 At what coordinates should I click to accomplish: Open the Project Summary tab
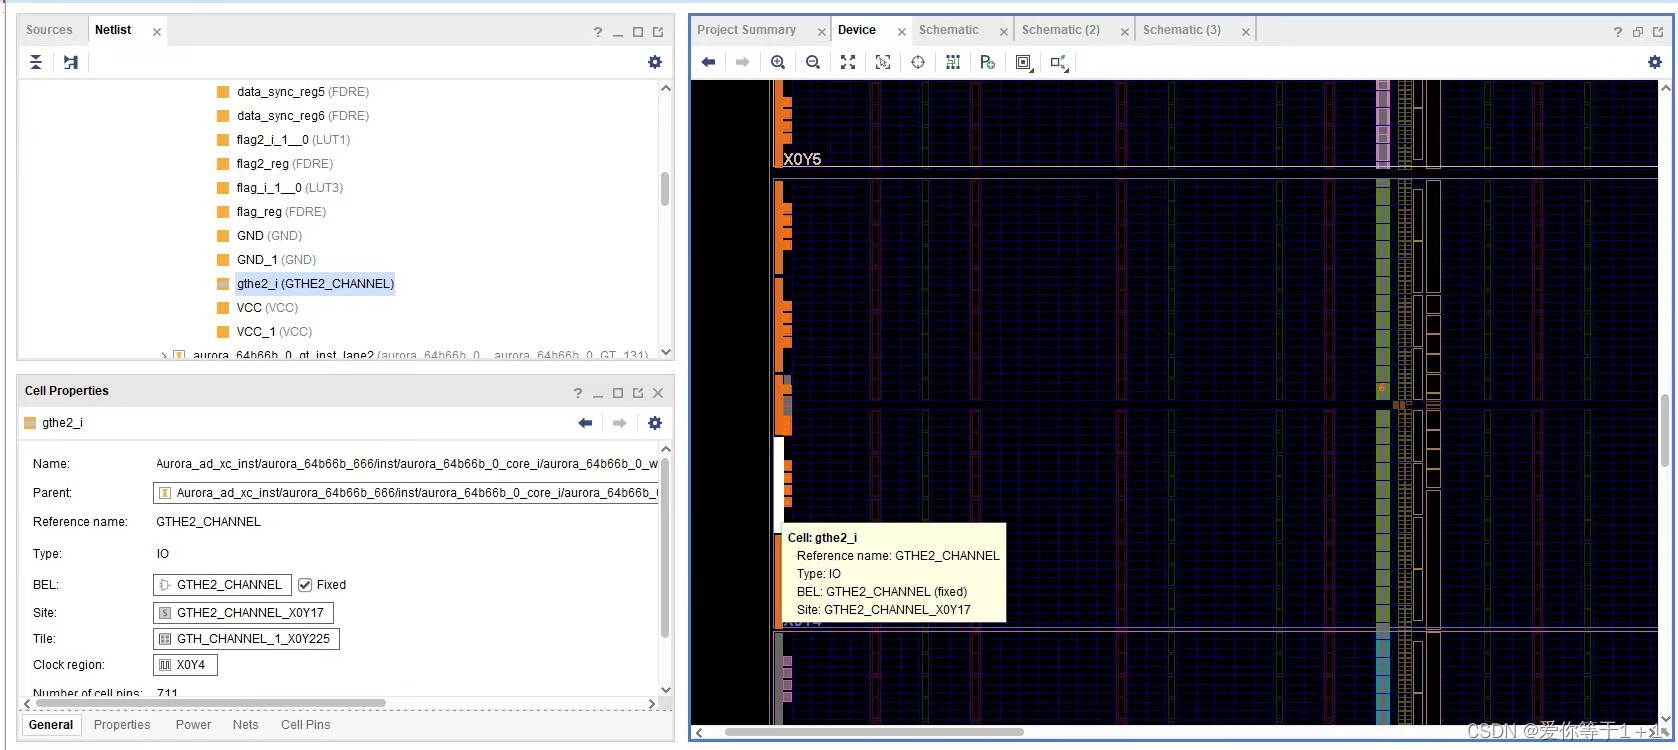coord(747,30)
